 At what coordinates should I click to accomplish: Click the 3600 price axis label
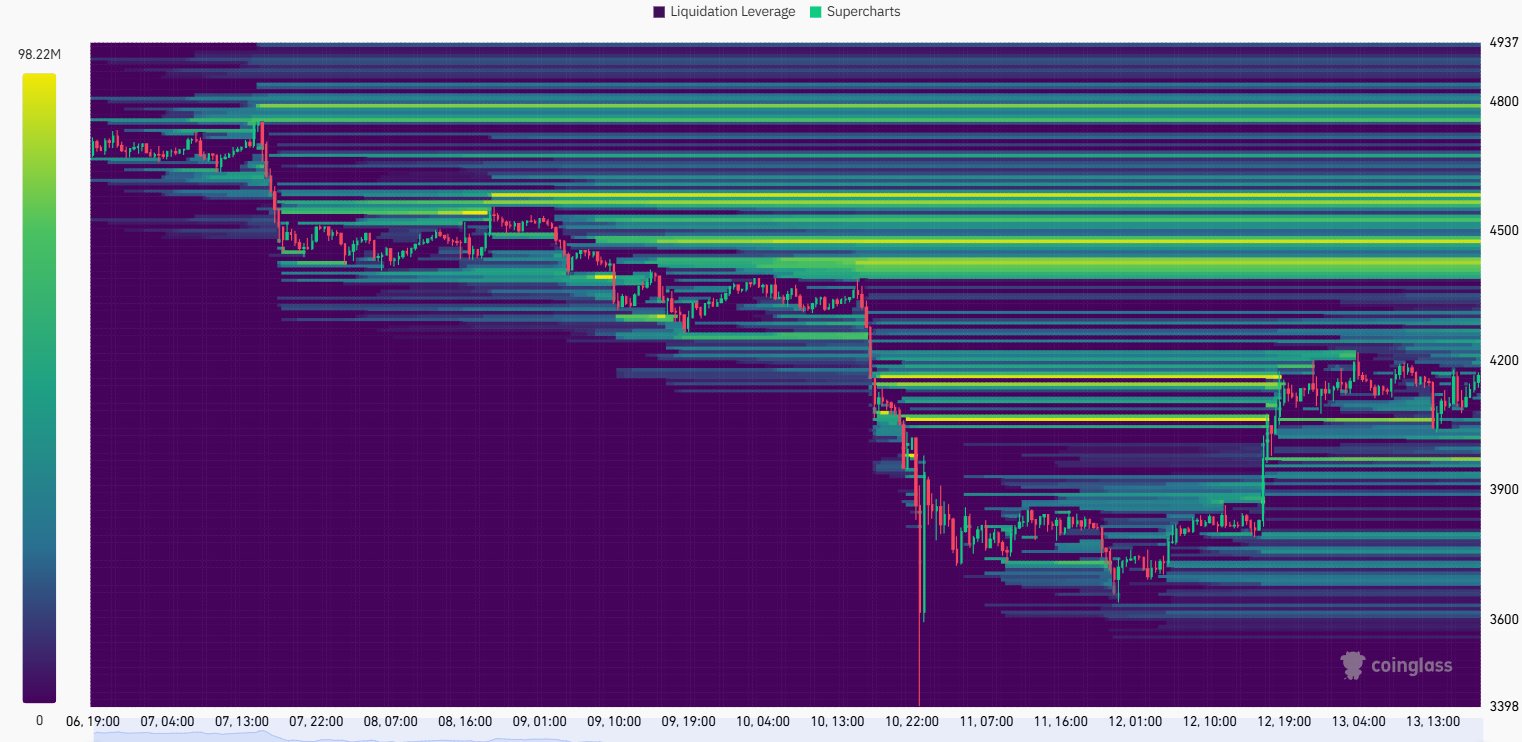[1504, 620]
